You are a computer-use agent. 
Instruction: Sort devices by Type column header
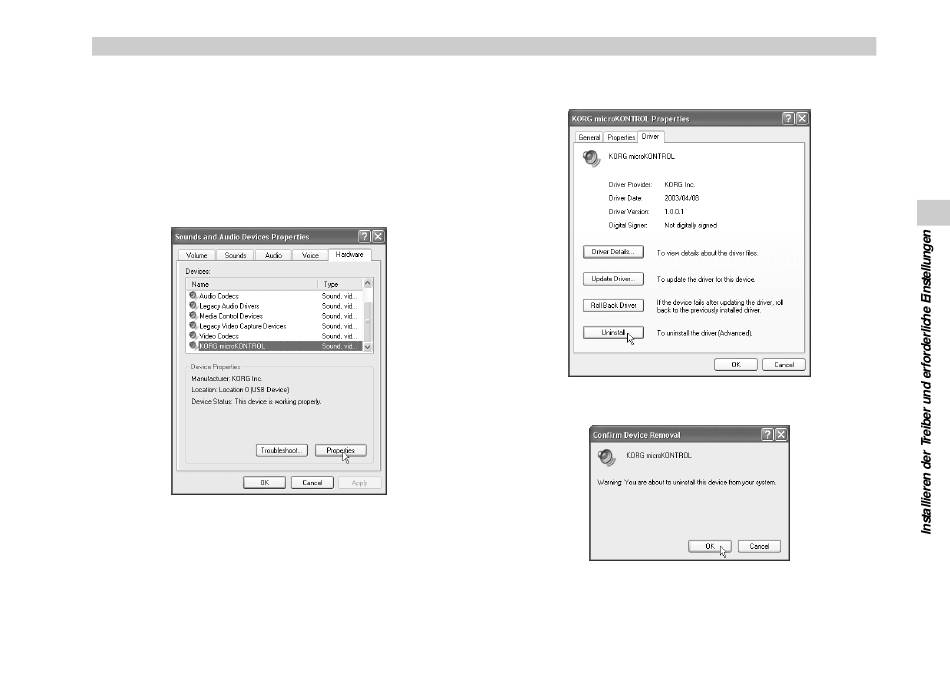click(340, 284)
